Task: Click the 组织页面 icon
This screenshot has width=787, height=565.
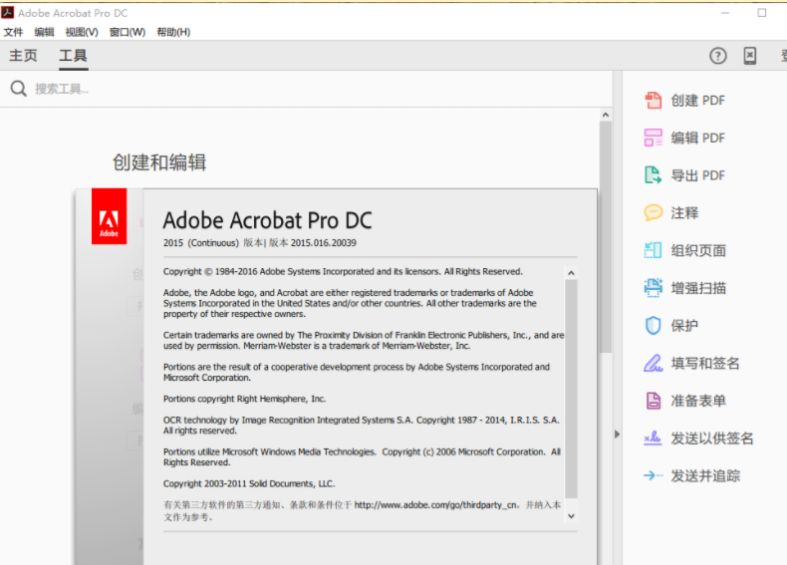Action: coord(653,250)
